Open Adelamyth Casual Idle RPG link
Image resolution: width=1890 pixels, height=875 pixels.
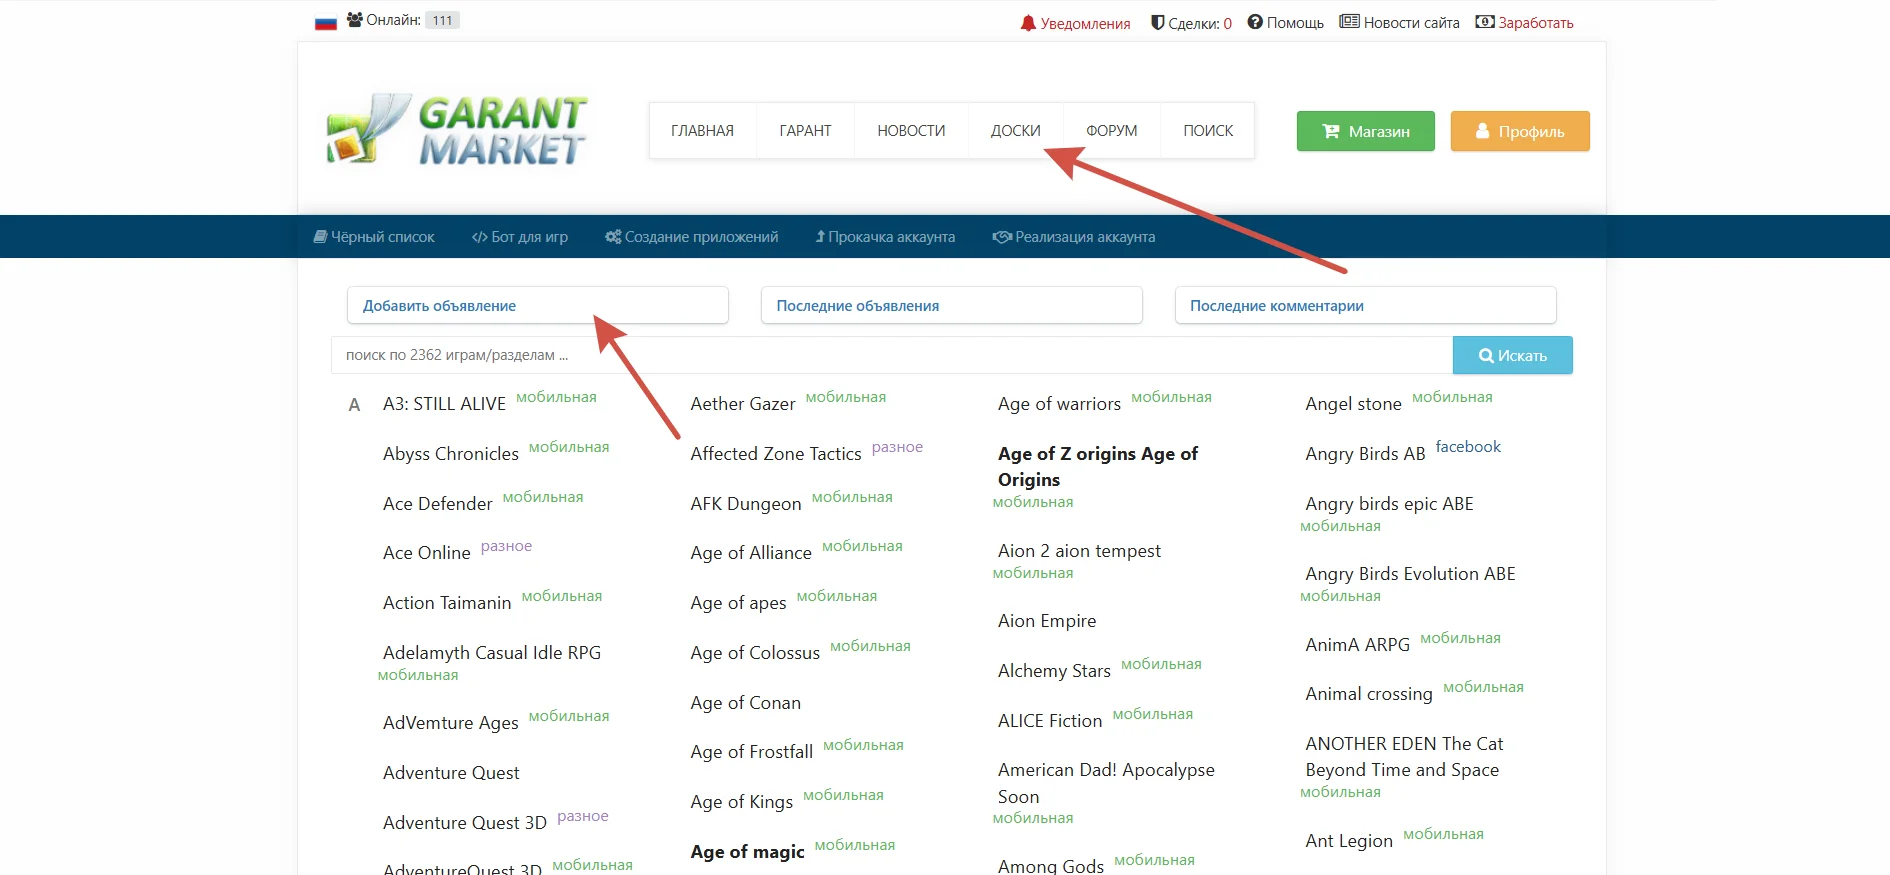tap(492, 653)
